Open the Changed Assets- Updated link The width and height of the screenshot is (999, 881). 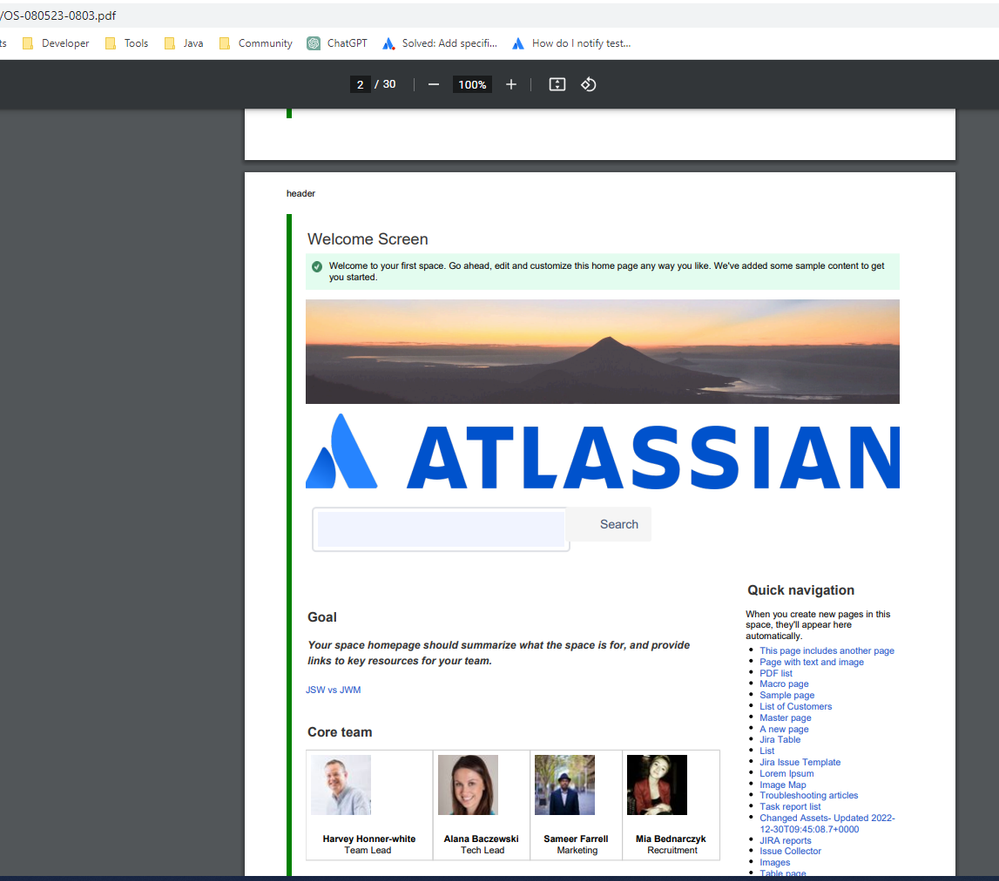click(x=827, y=824)
